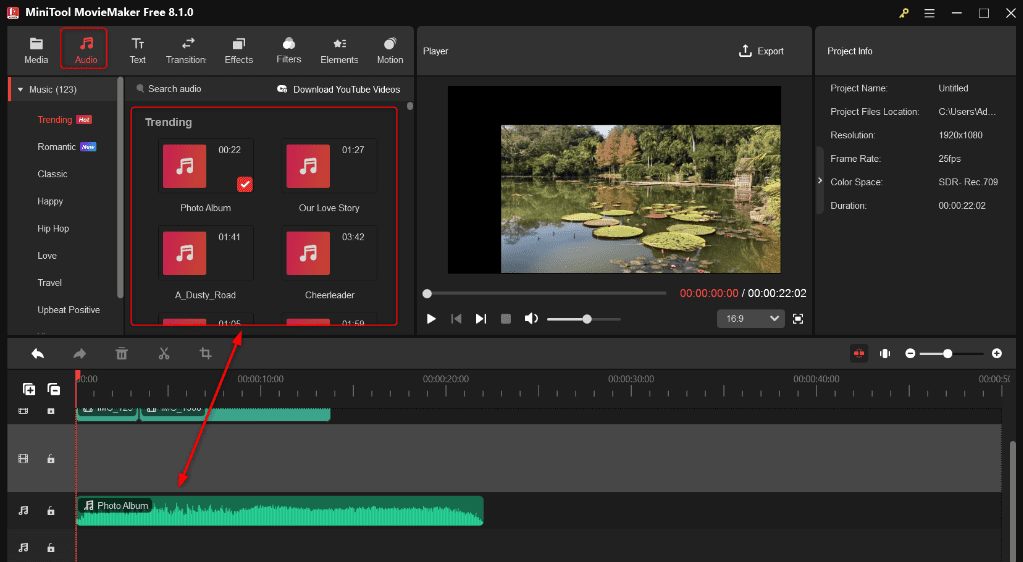This screenshot has width=1023, height=562.
Task: Click Download YouTube Videos link
Action: 339,89
